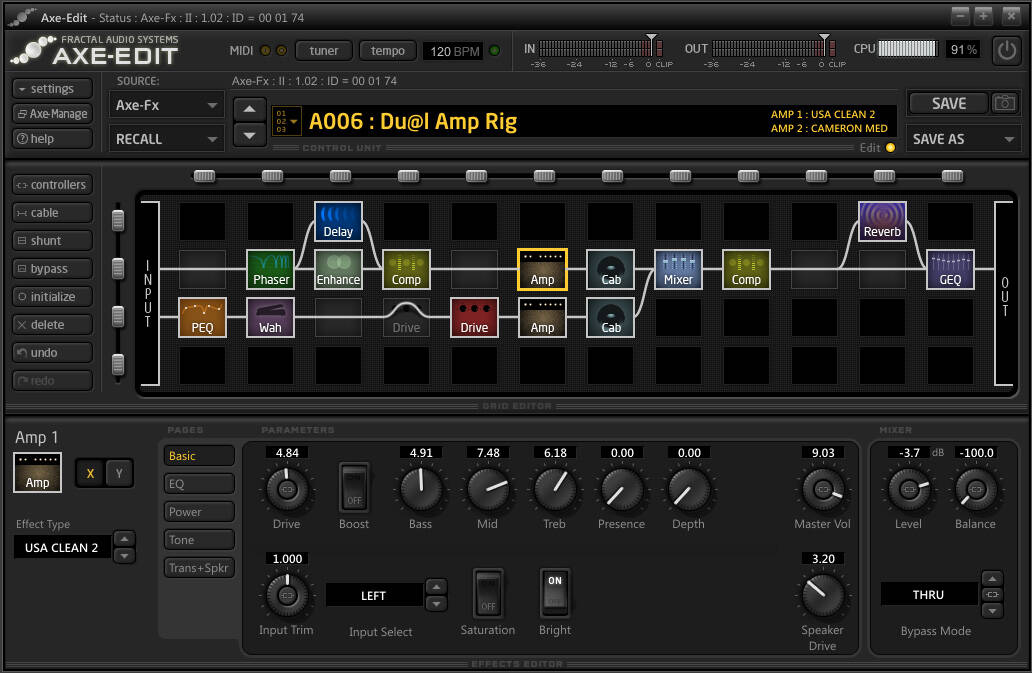Screen dimensions: 1032x673
Task: Select the Enhance effect block
Action: click(x=338, y=269)
